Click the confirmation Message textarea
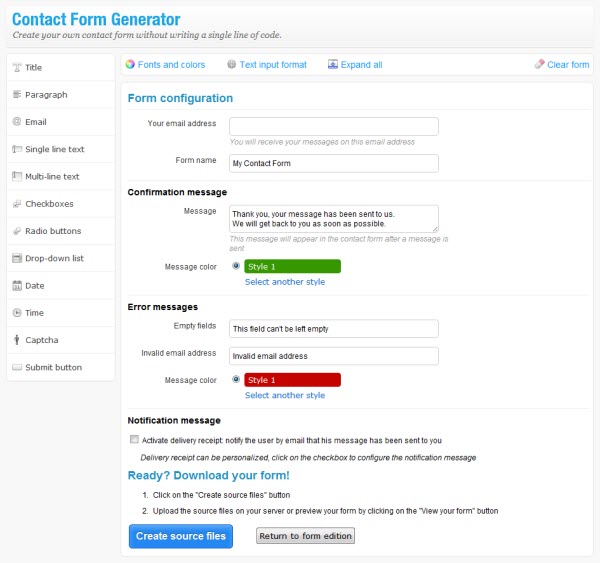Screen dimensions: 600x563 334,219
